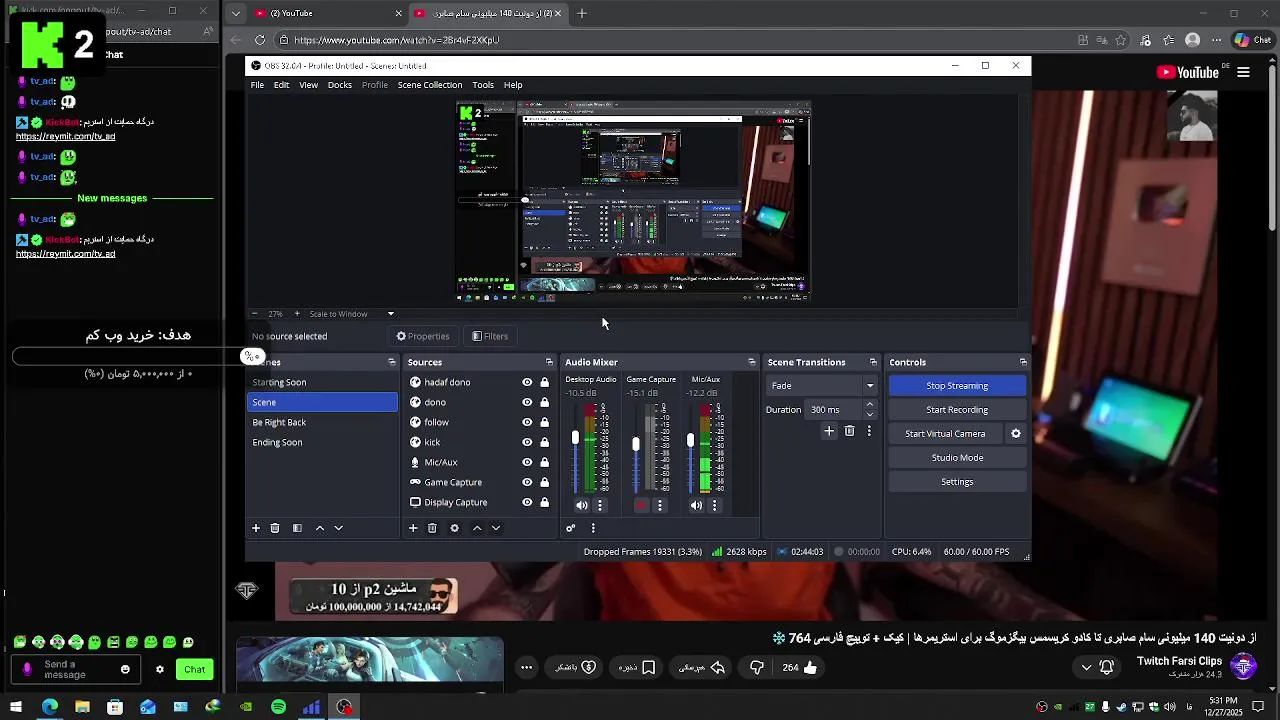Open the Audio Mixer footer three-dot menu
Screen dimensions: 1280x720
(593, 528)
